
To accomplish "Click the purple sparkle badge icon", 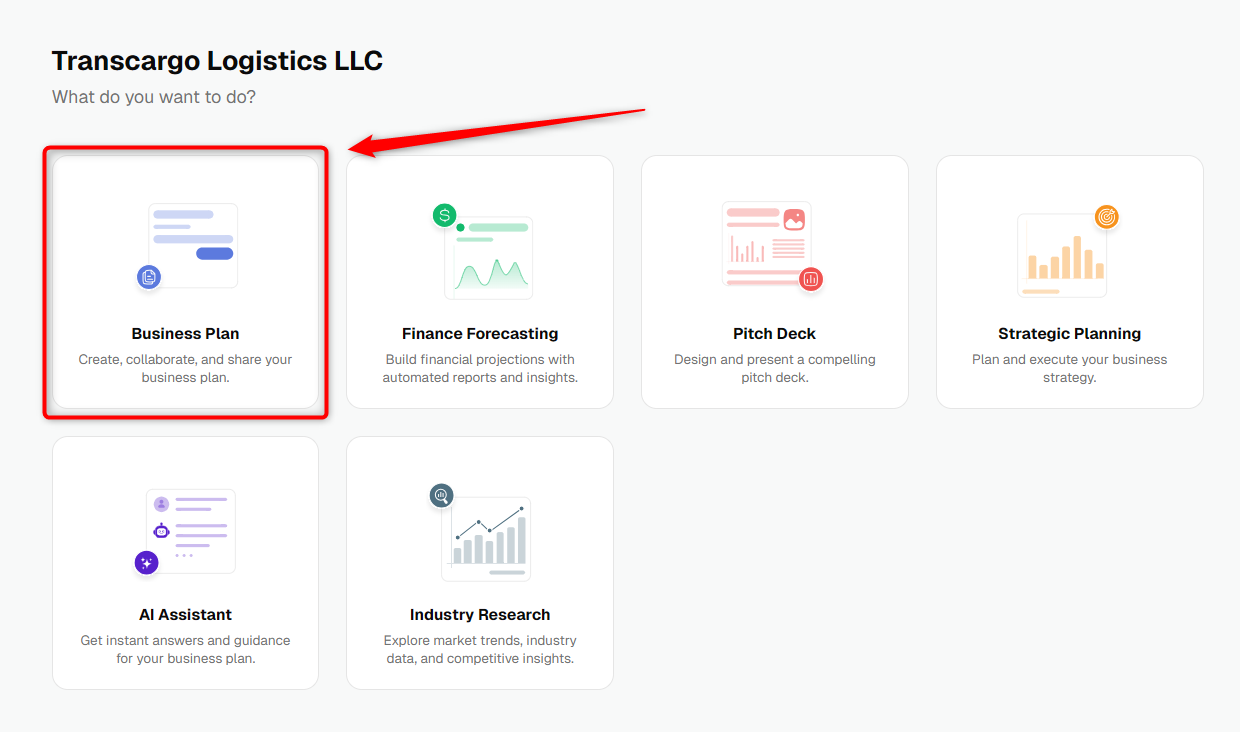I will coord(147,563).
